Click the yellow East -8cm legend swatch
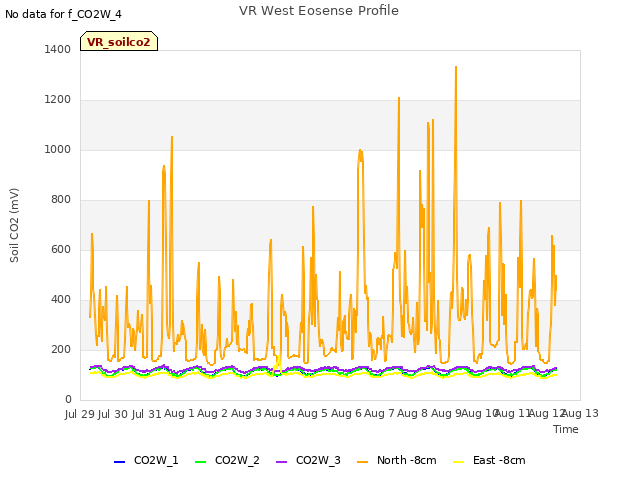Image resolution: width=640 pixels, height=480 pixels. (459, 462)
